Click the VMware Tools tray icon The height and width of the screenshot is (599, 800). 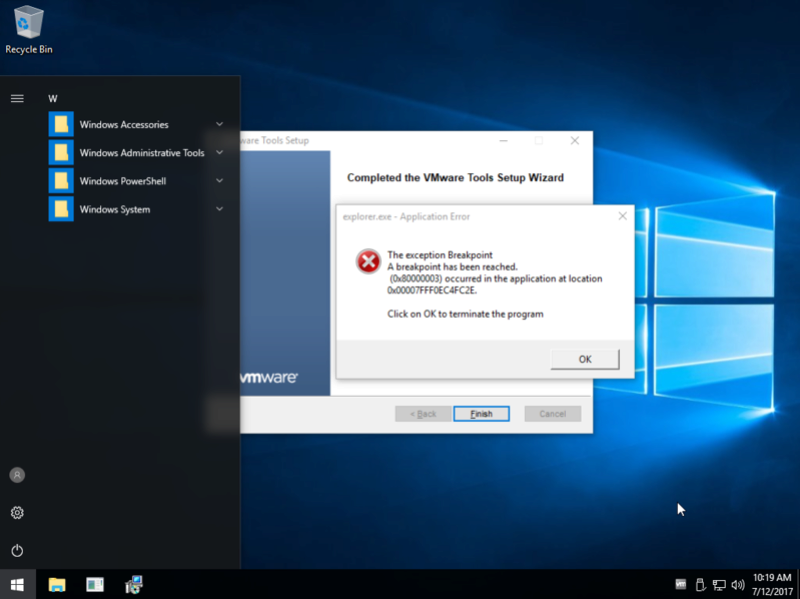click(681, 585)
